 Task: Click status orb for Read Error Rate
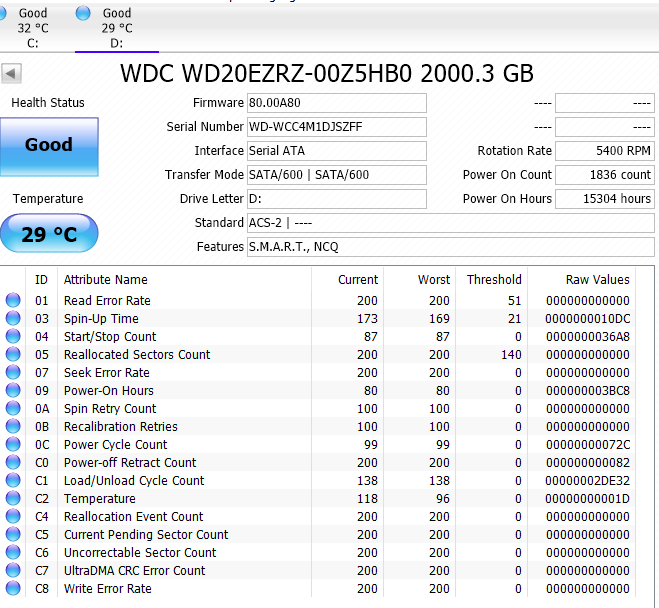[x=13, y=300]
